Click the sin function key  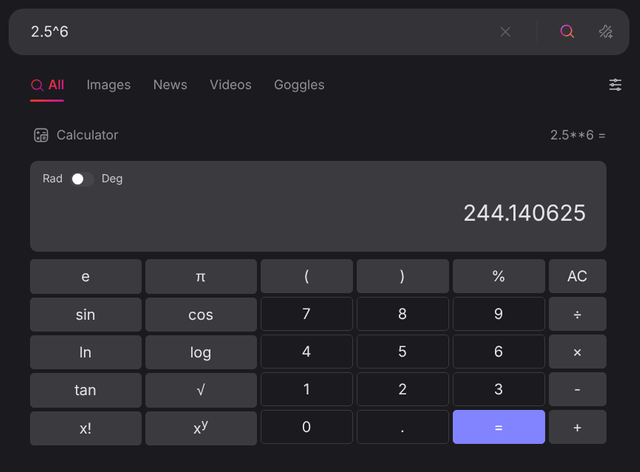(86, 314)
